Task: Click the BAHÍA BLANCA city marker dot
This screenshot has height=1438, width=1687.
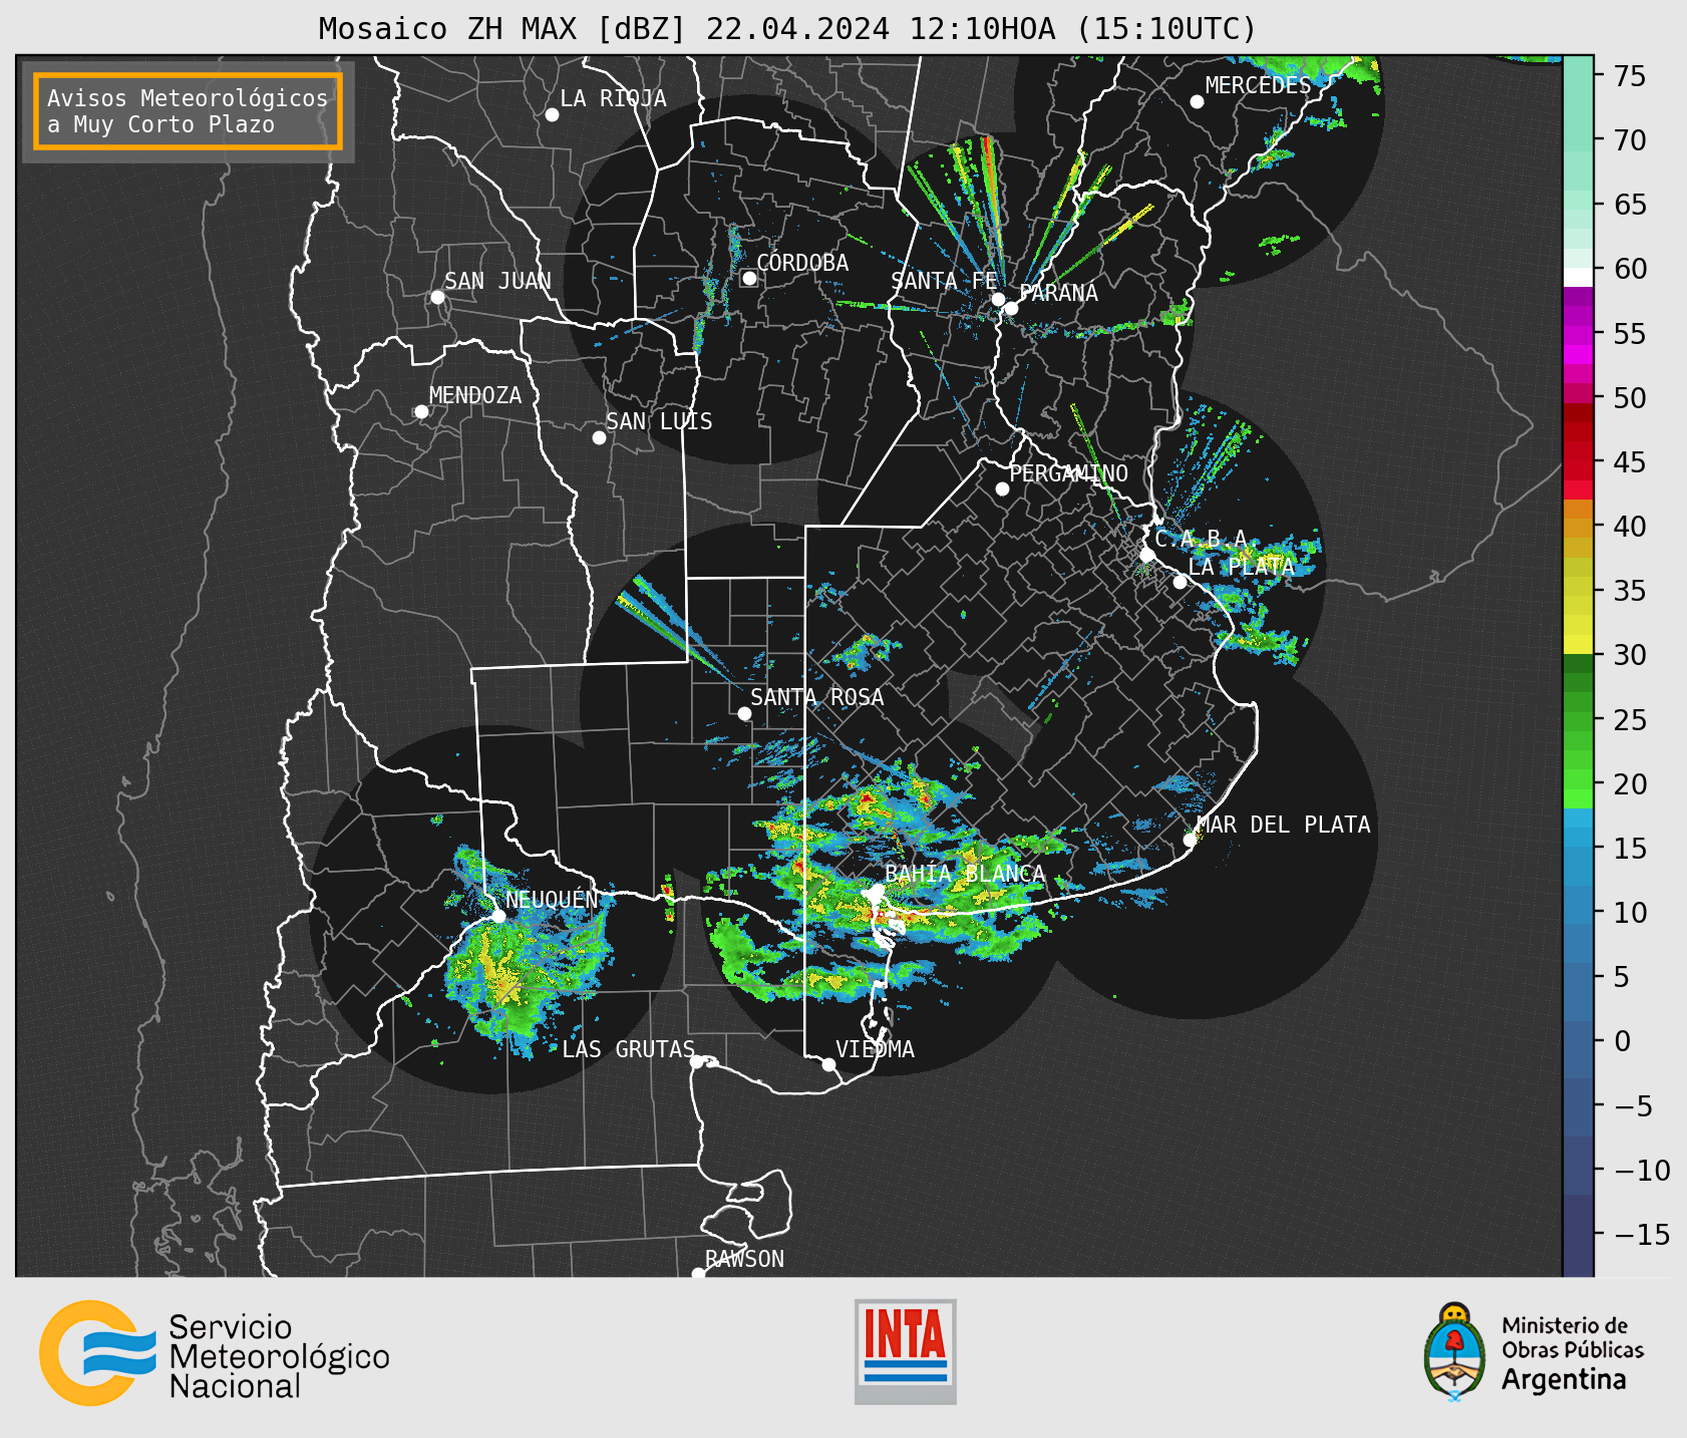Action: click(877, 890)
